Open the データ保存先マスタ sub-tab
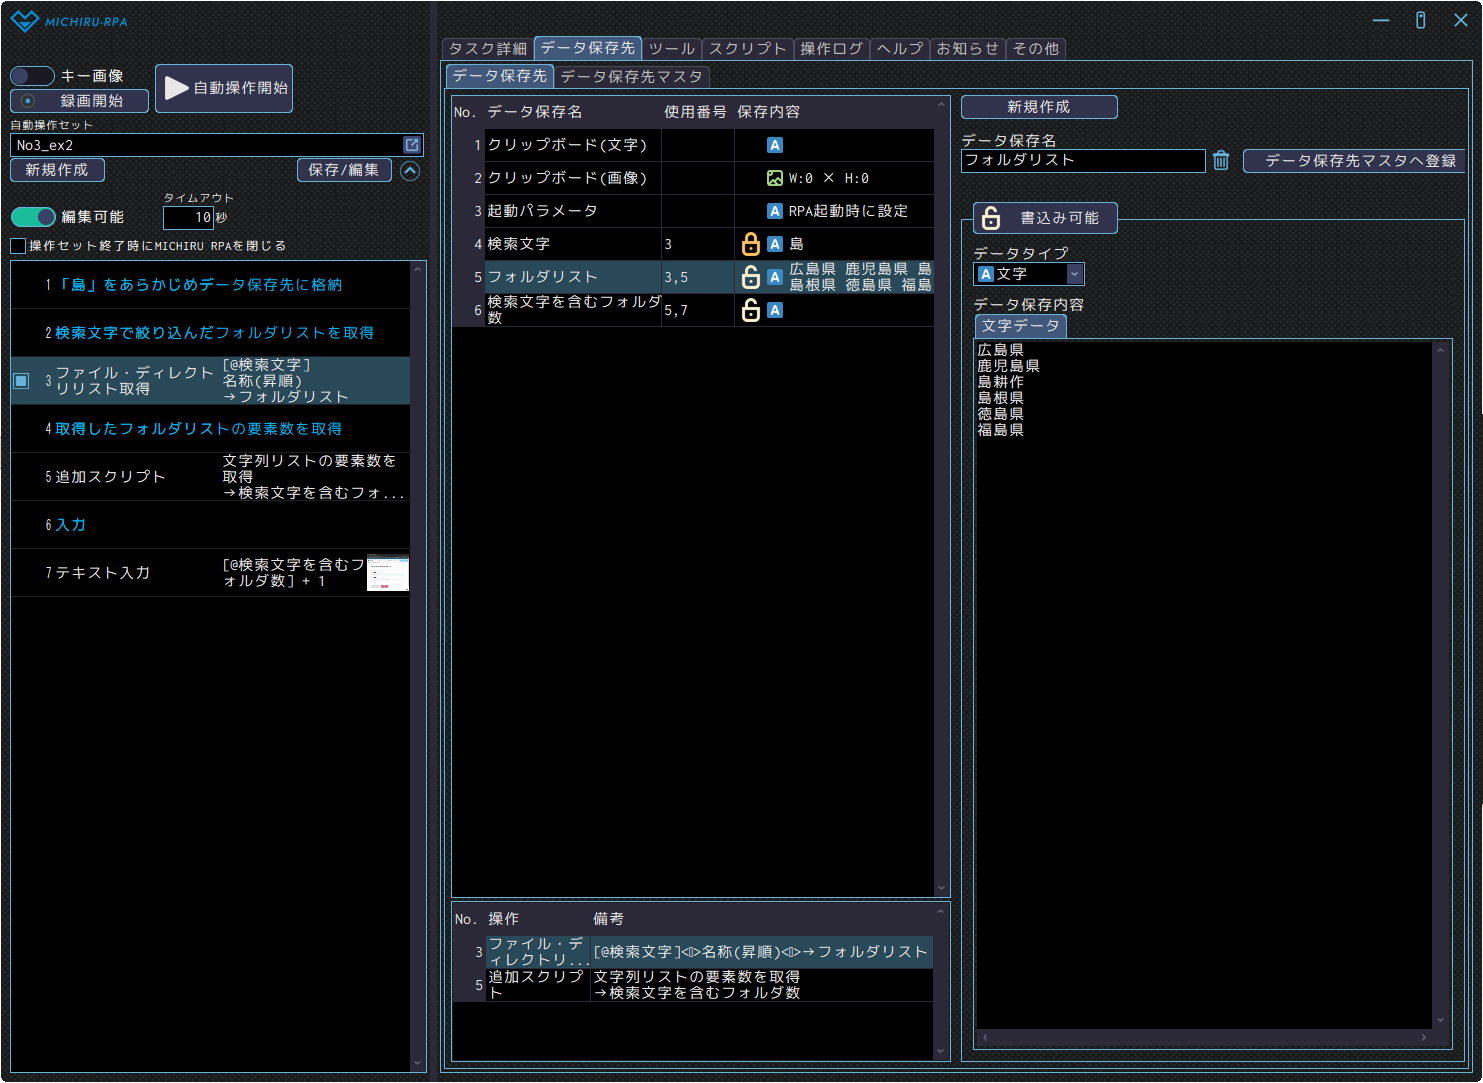The height and width of the screenshot is (1083, 1483). (x=631, y=76)
